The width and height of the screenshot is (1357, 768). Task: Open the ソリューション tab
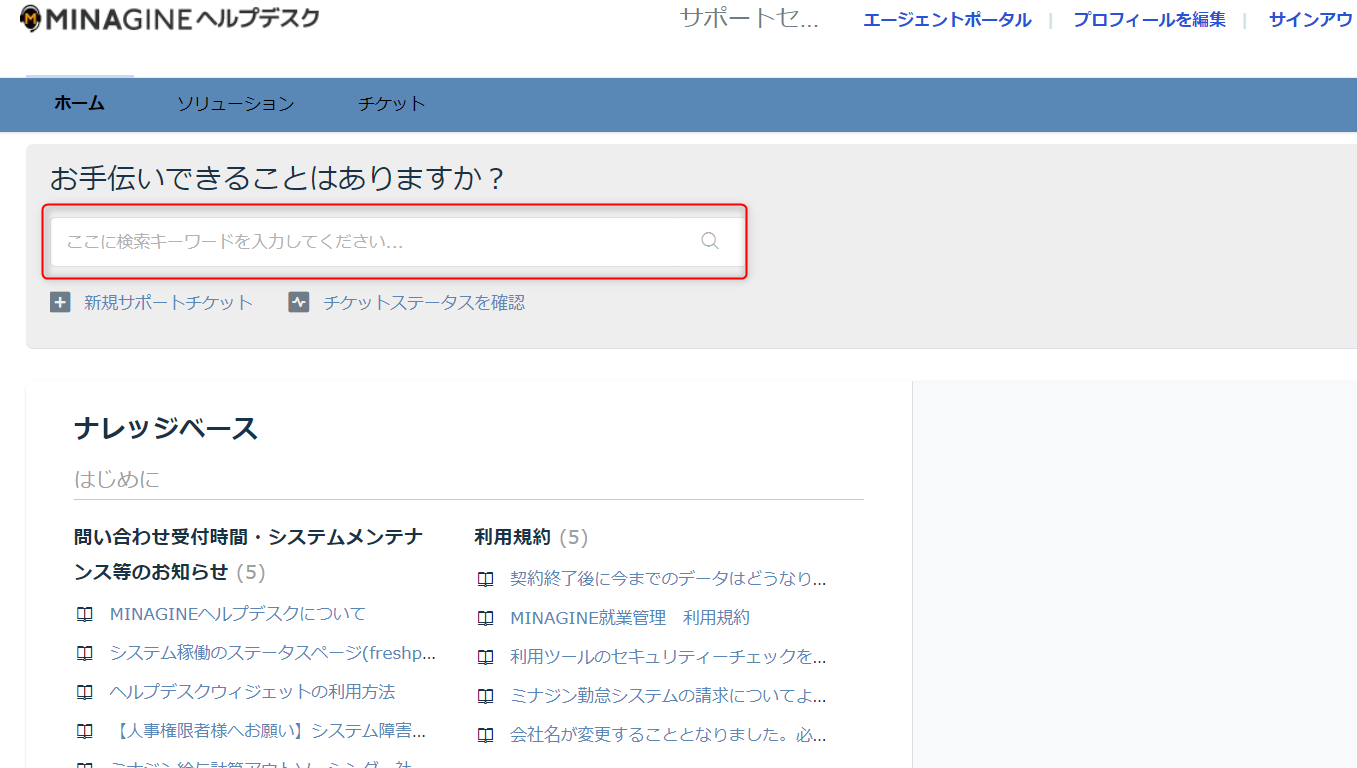coord(236,103)
